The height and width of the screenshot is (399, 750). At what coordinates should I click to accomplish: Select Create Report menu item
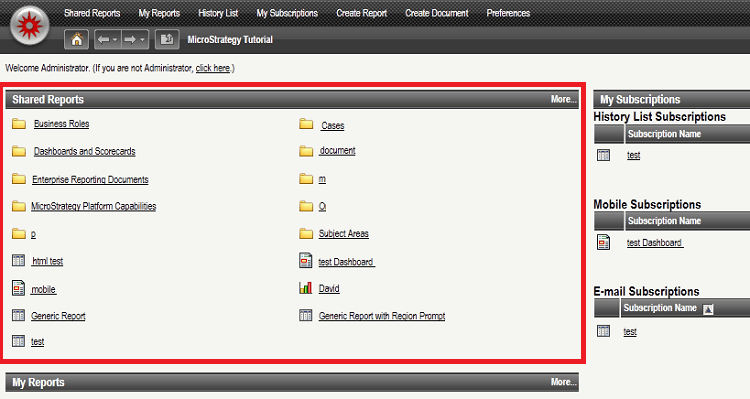click(362, 13)
